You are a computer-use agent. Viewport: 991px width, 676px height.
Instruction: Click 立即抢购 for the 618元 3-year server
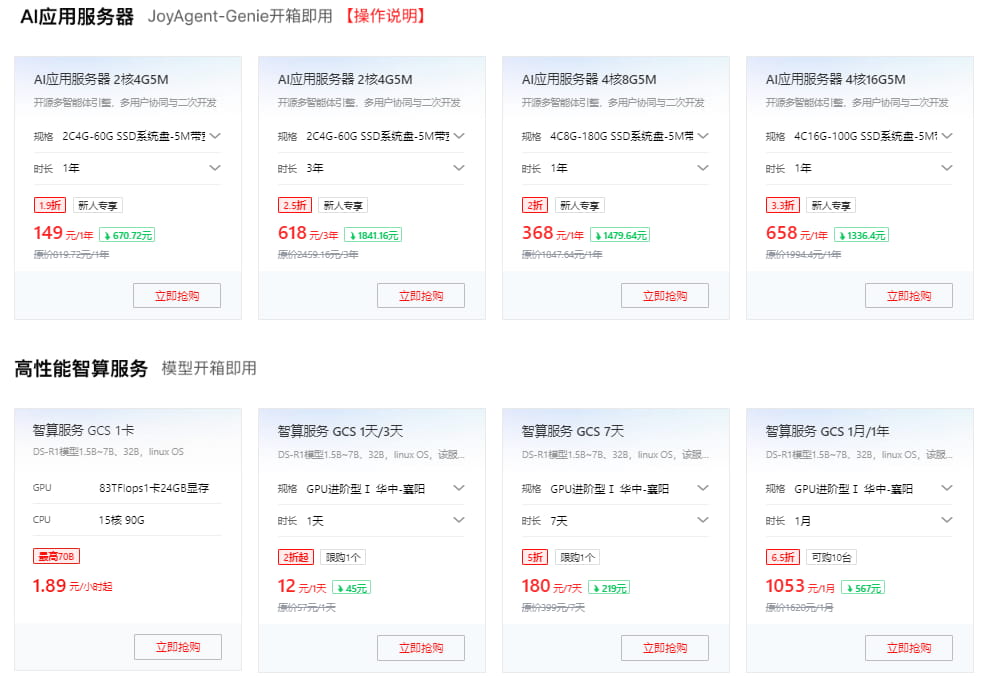(x=421, y=296)
